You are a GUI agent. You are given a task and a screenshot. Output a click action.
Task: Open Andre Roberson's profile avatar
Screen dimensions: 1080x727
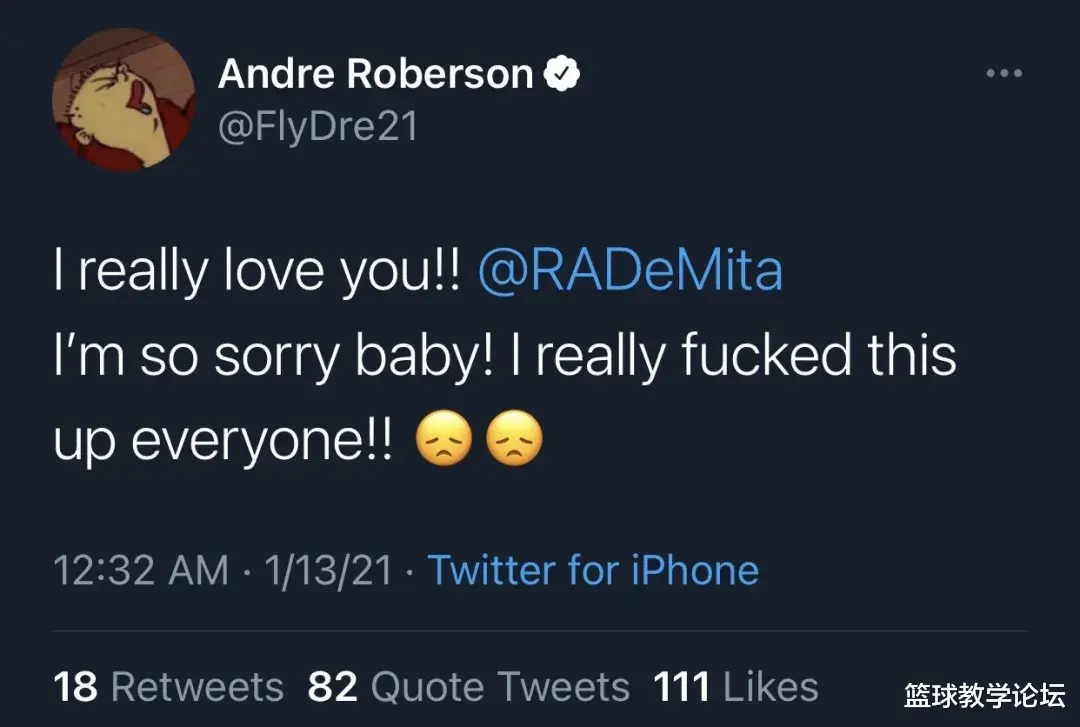(x=124, y=100)
